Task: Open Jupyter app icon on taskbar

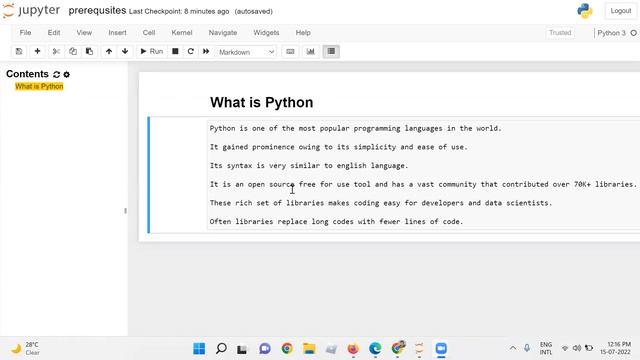Action: (x=419, y=349)
